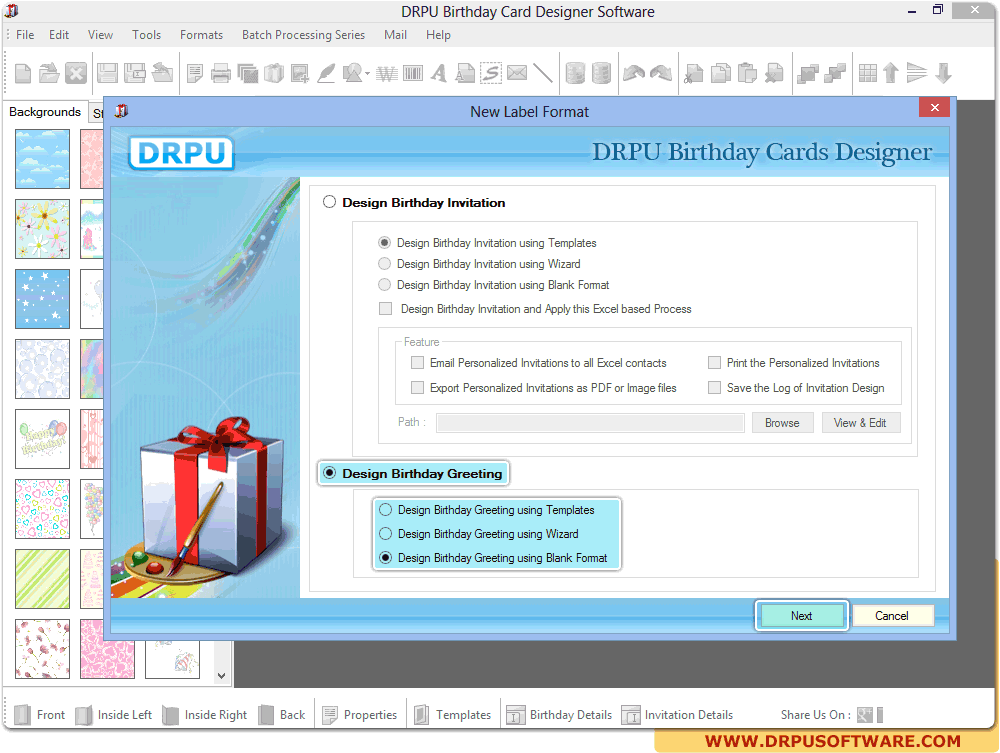Click the Move down arrow icon
Viewport: 1000px width, 753px height.
944,73
